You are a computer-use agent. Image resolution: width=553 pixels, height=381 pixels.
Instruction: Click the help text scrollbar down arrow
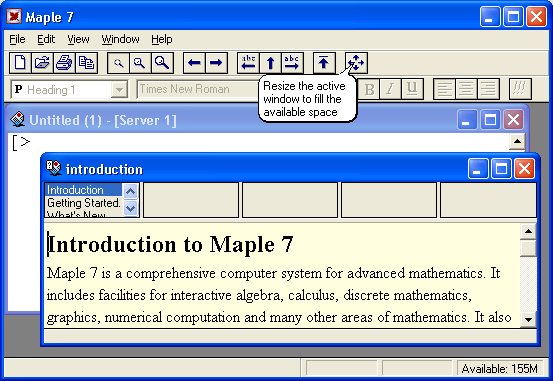[528, 320]
